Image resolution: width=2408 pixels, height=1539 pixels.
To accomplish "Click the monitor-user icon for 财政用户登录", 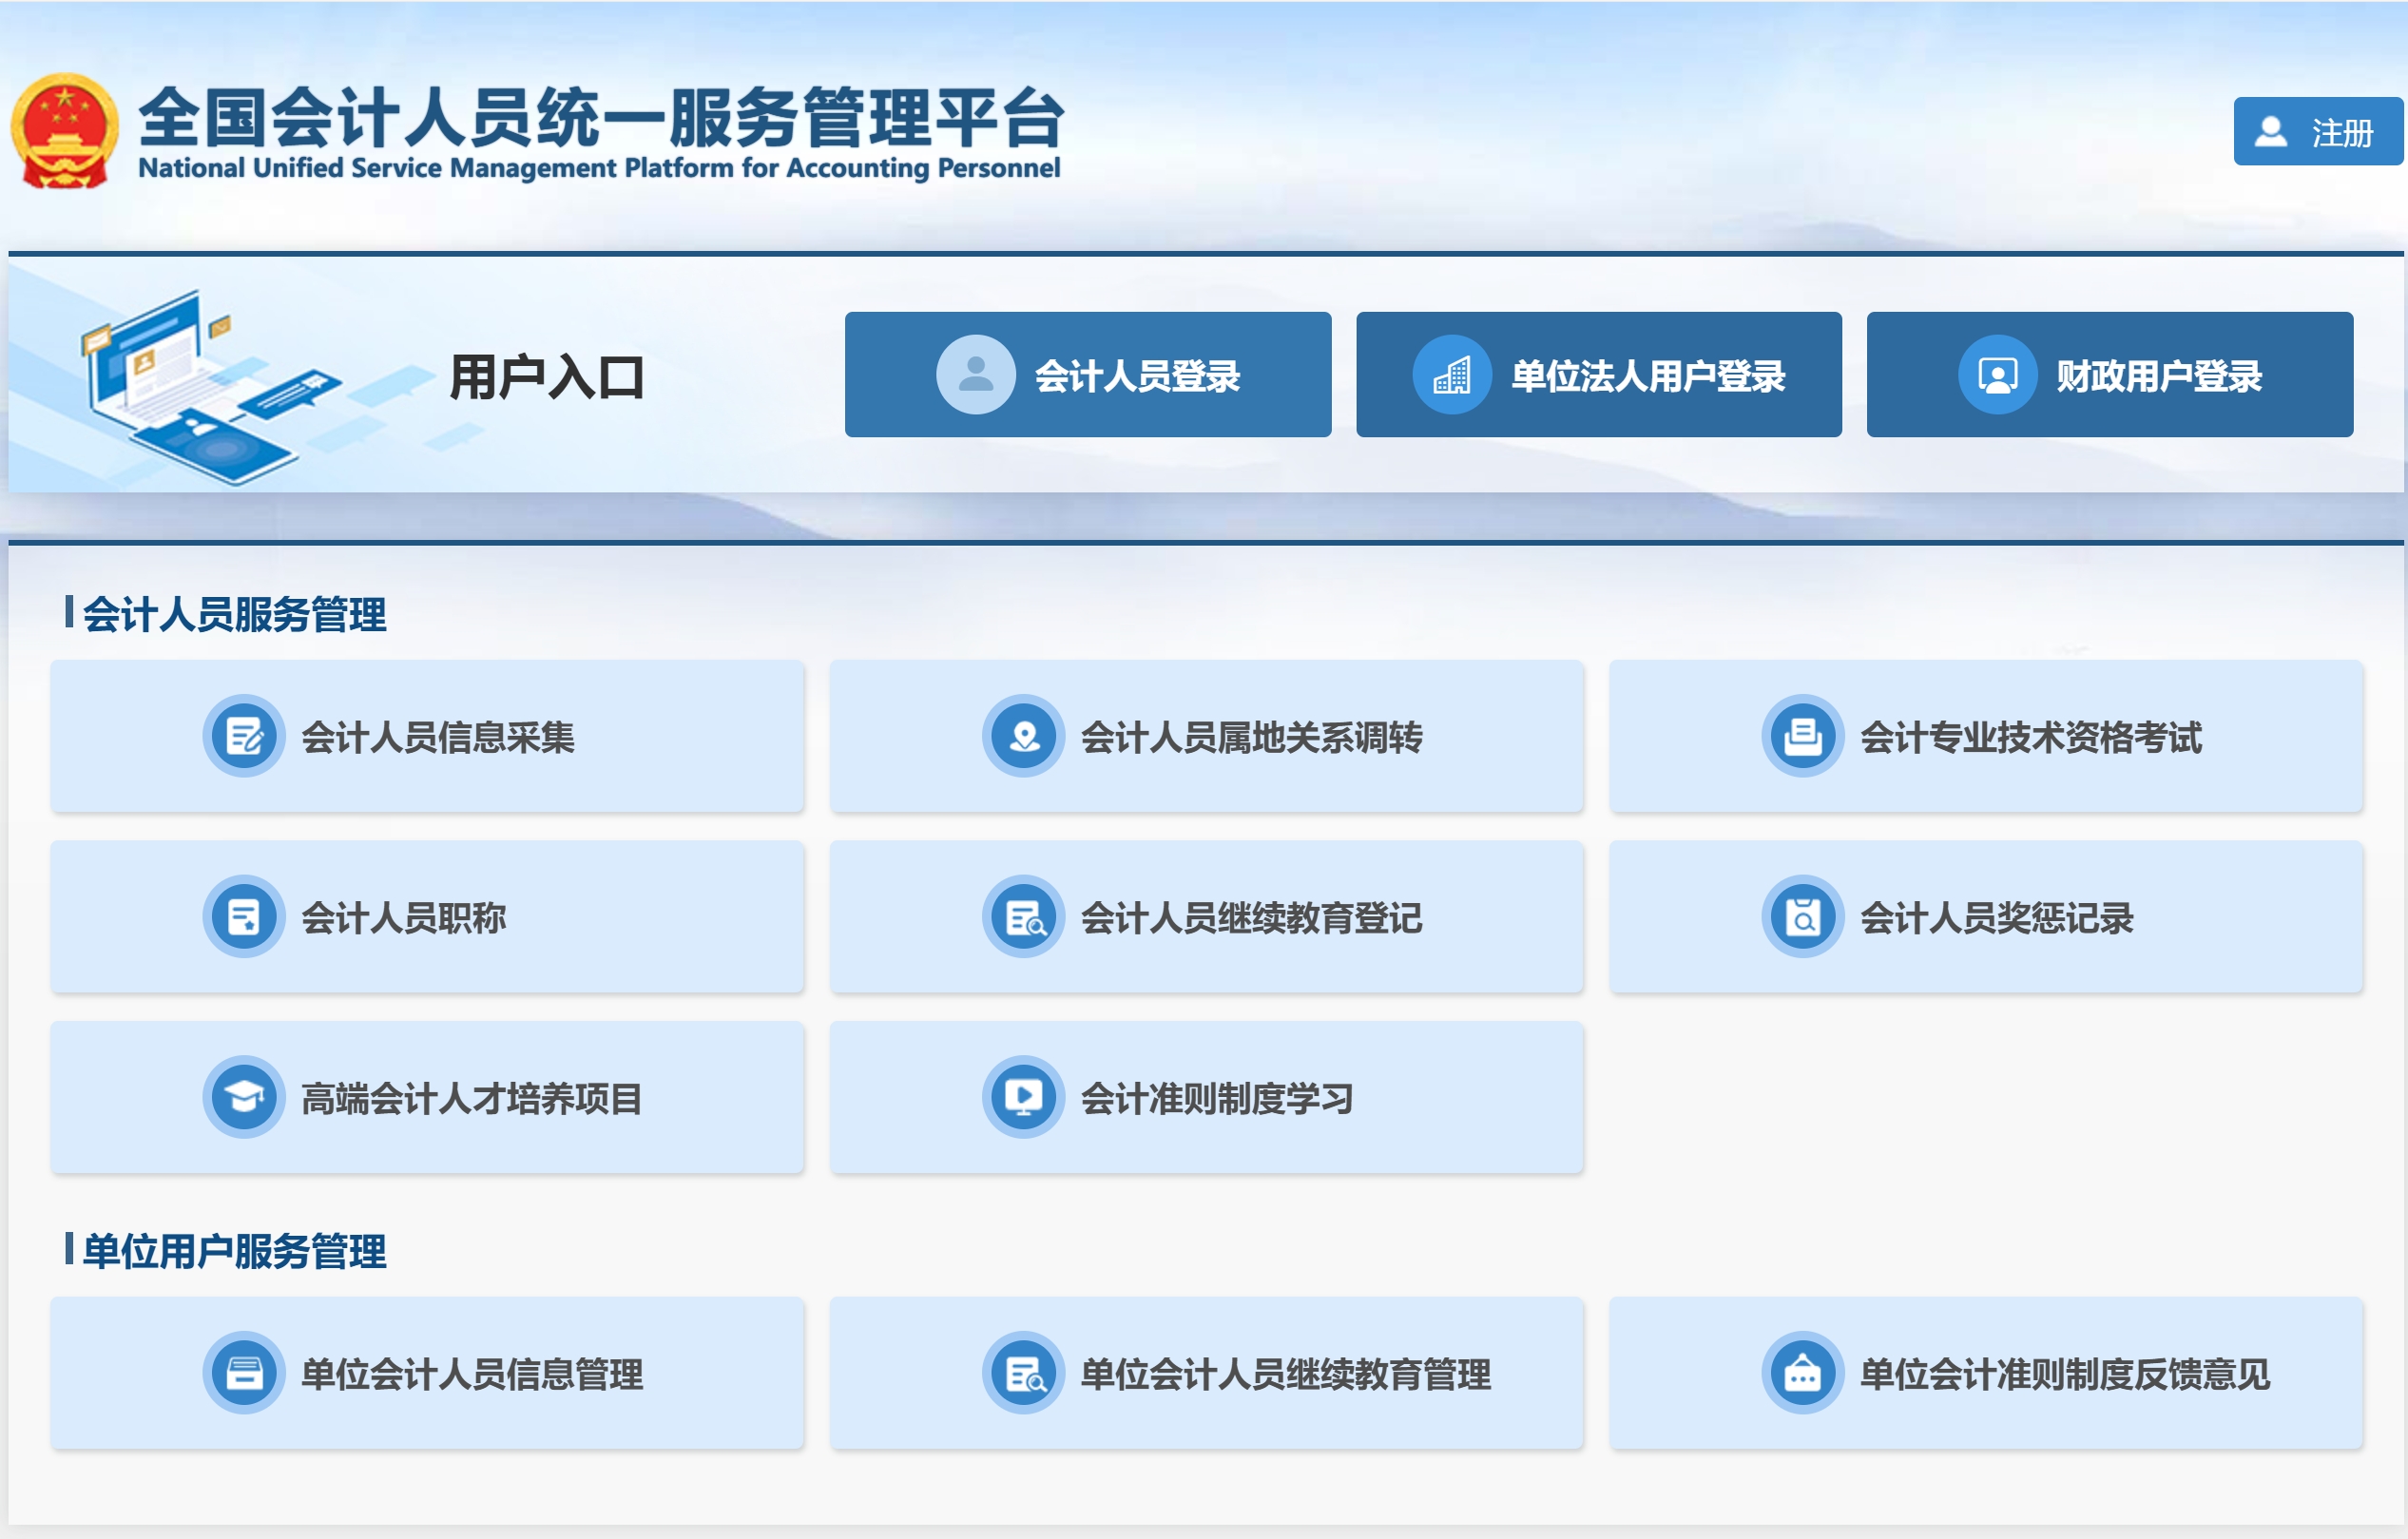I will (1996, 374).
